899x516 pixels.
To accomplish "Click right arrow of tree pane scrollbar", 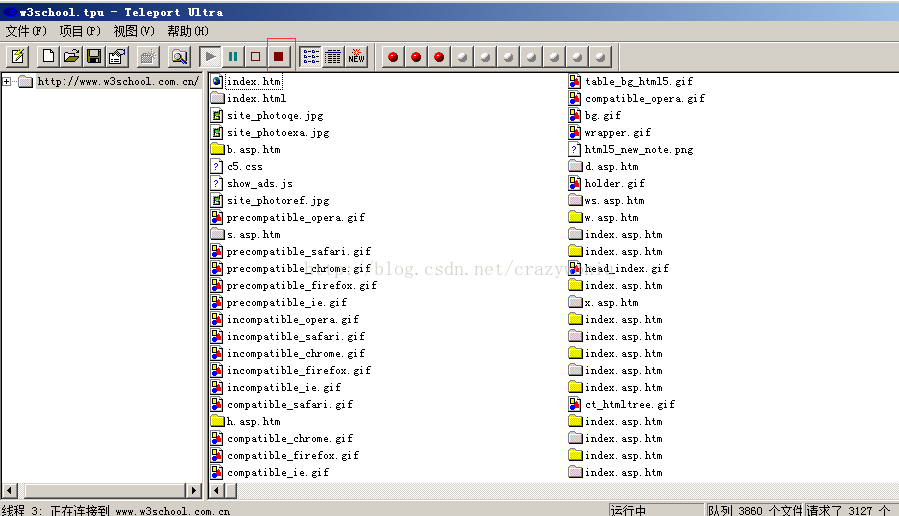I will coord(194,490).
